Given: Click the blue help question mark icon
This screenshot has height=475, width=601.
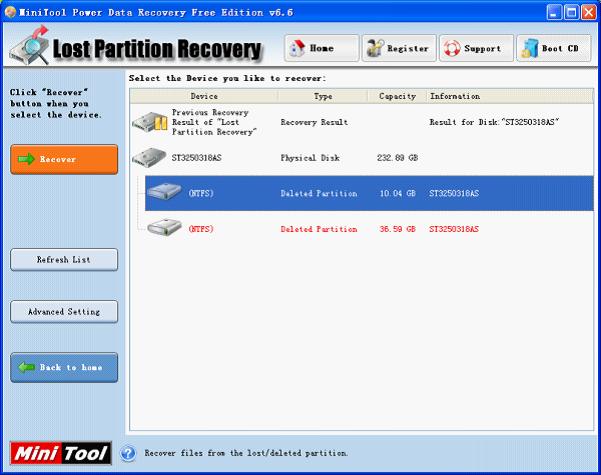Looking at the screenshot, I should coord(128,454).
